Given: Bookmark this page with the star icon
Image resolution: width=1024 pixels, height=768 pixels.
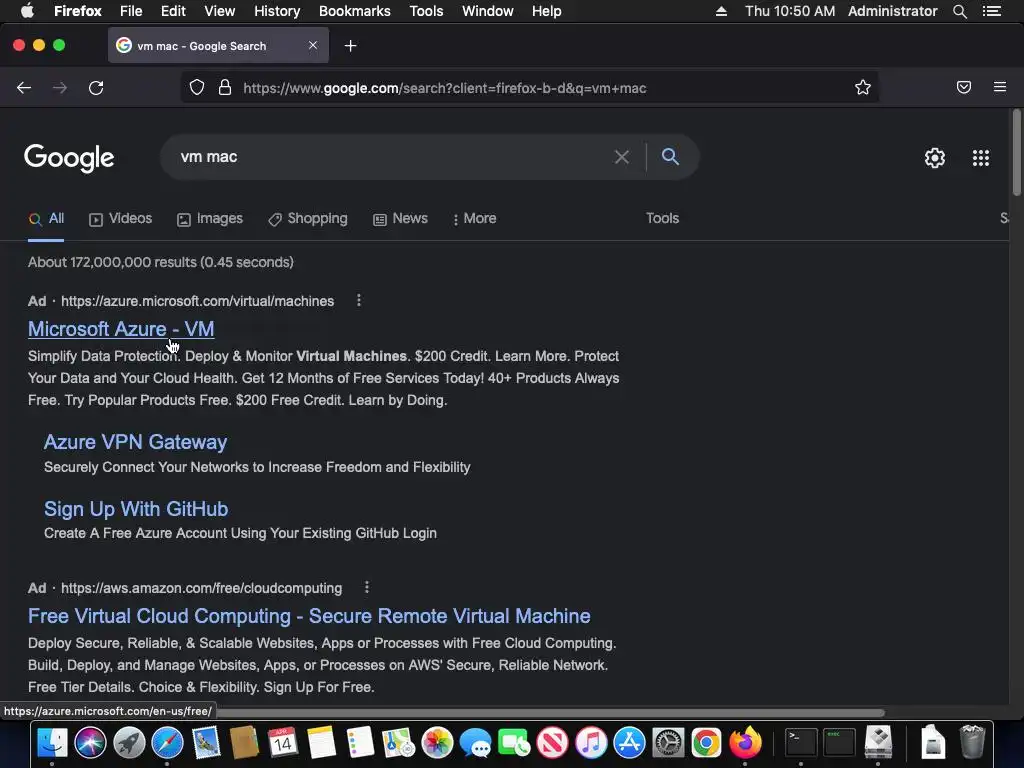Looking at the screenshot, I should point(863,88).
